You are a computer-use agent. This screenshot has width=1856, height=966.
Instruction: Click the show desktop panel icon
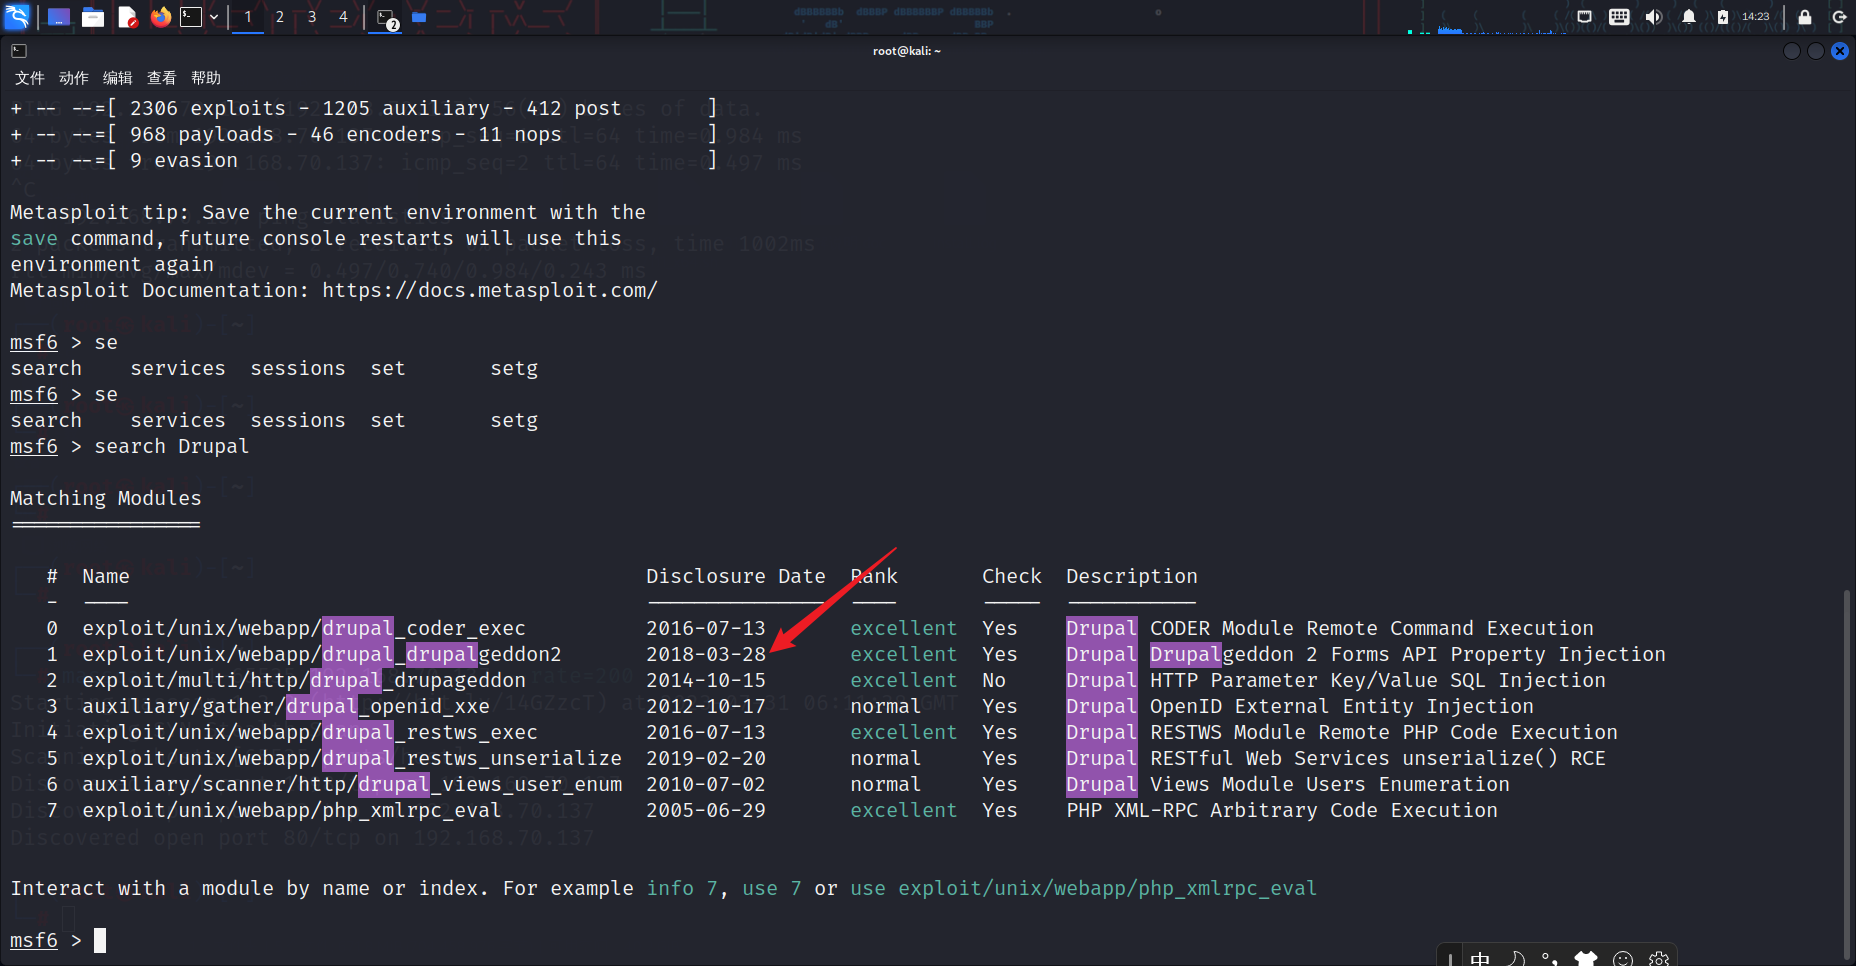(59, 17)
